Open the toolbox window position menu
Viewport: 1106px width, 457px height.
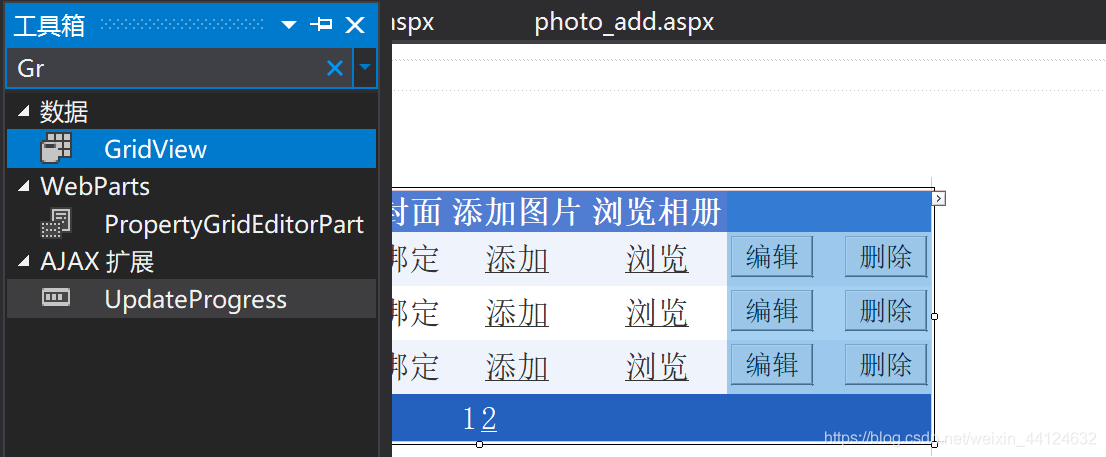(289, 25)
